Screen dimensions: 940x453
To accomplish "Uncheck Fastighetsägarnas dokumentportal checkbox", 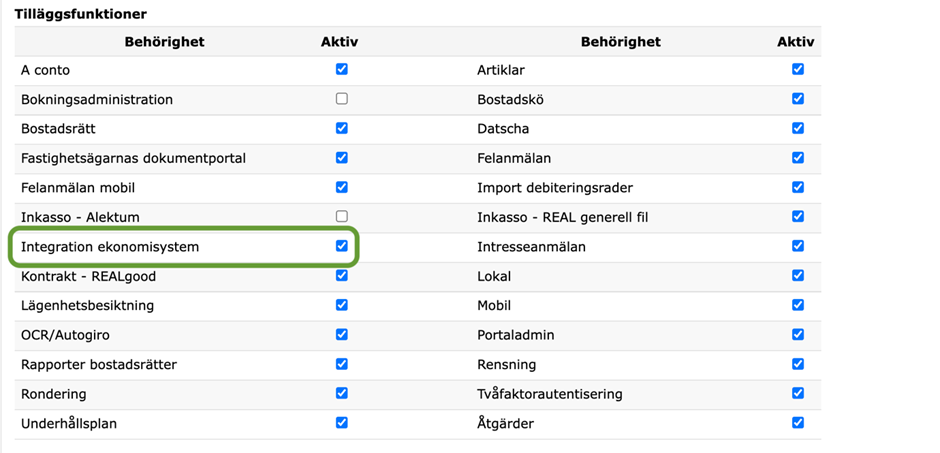I will pyautogui.click(x=342, y=158).
